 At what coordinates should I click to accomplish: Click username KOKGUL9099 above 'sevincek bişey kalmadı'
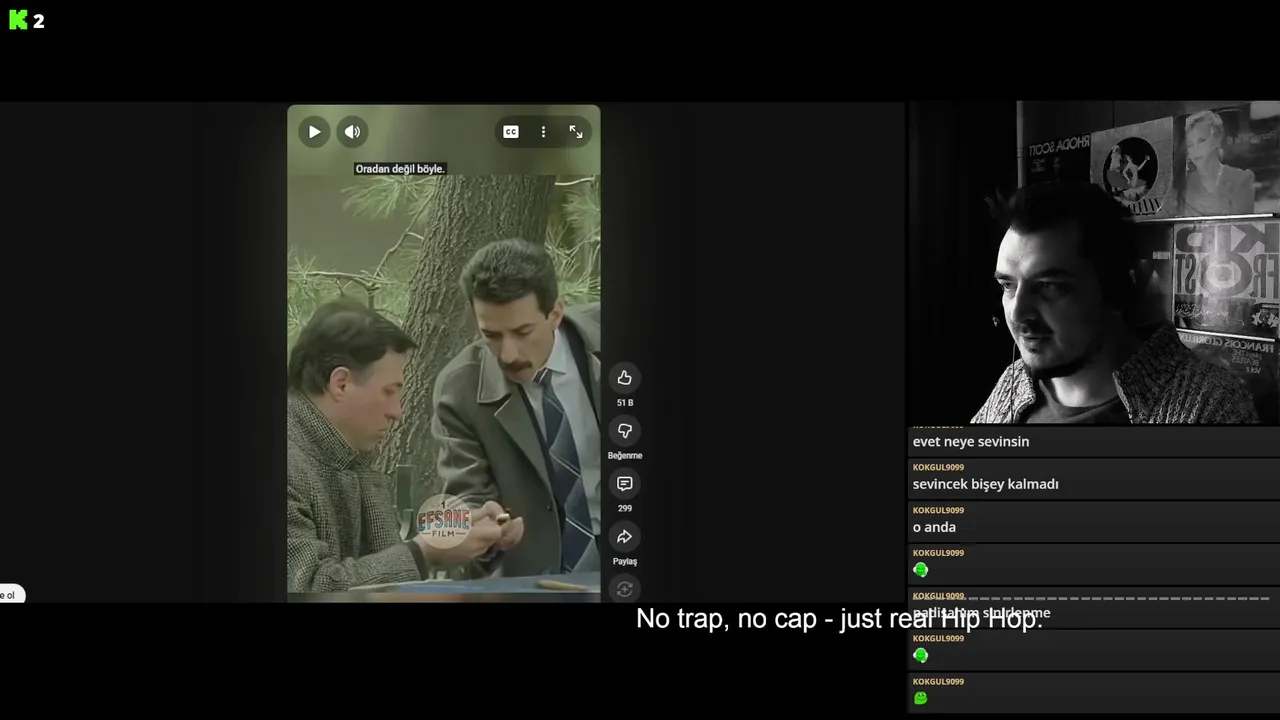(938, 467)
